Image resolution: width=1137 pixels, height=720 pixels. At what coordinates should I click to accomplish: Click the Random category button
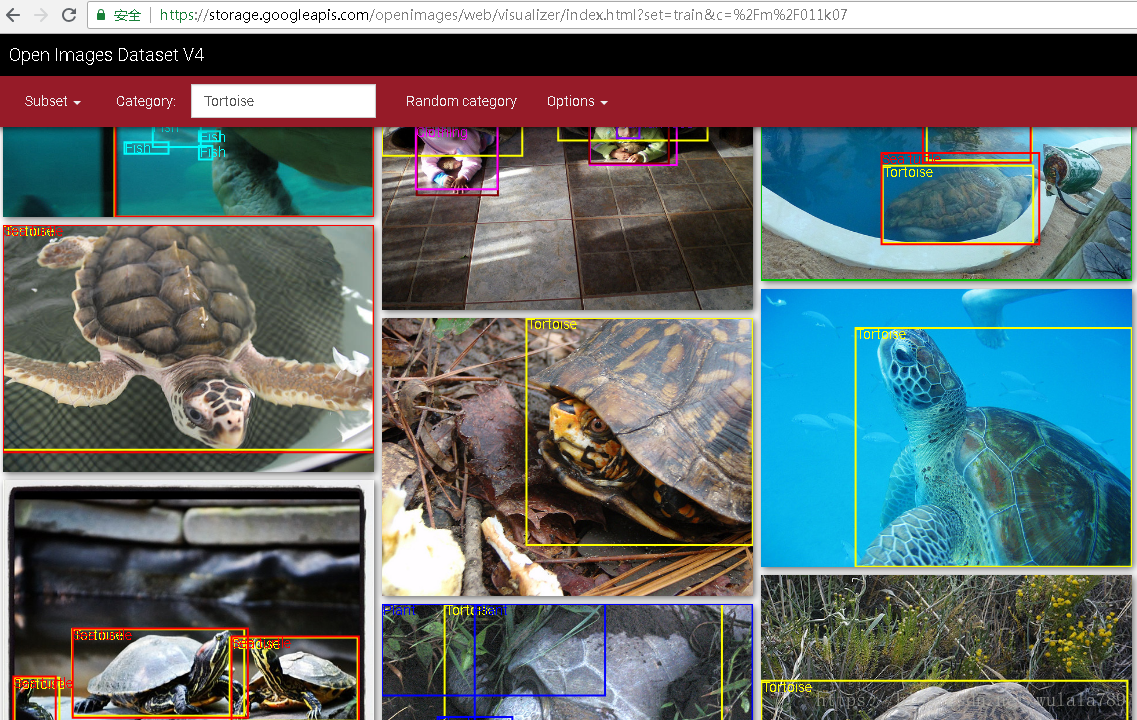461,102
